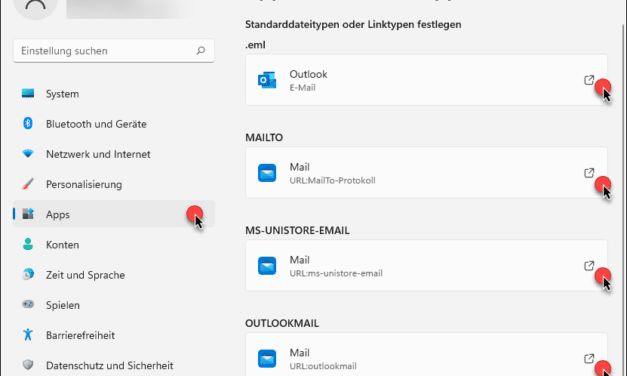Click the Mail card under MAILTO
Image resolution: width=627 pixels, height=376 pixels.
426,172
